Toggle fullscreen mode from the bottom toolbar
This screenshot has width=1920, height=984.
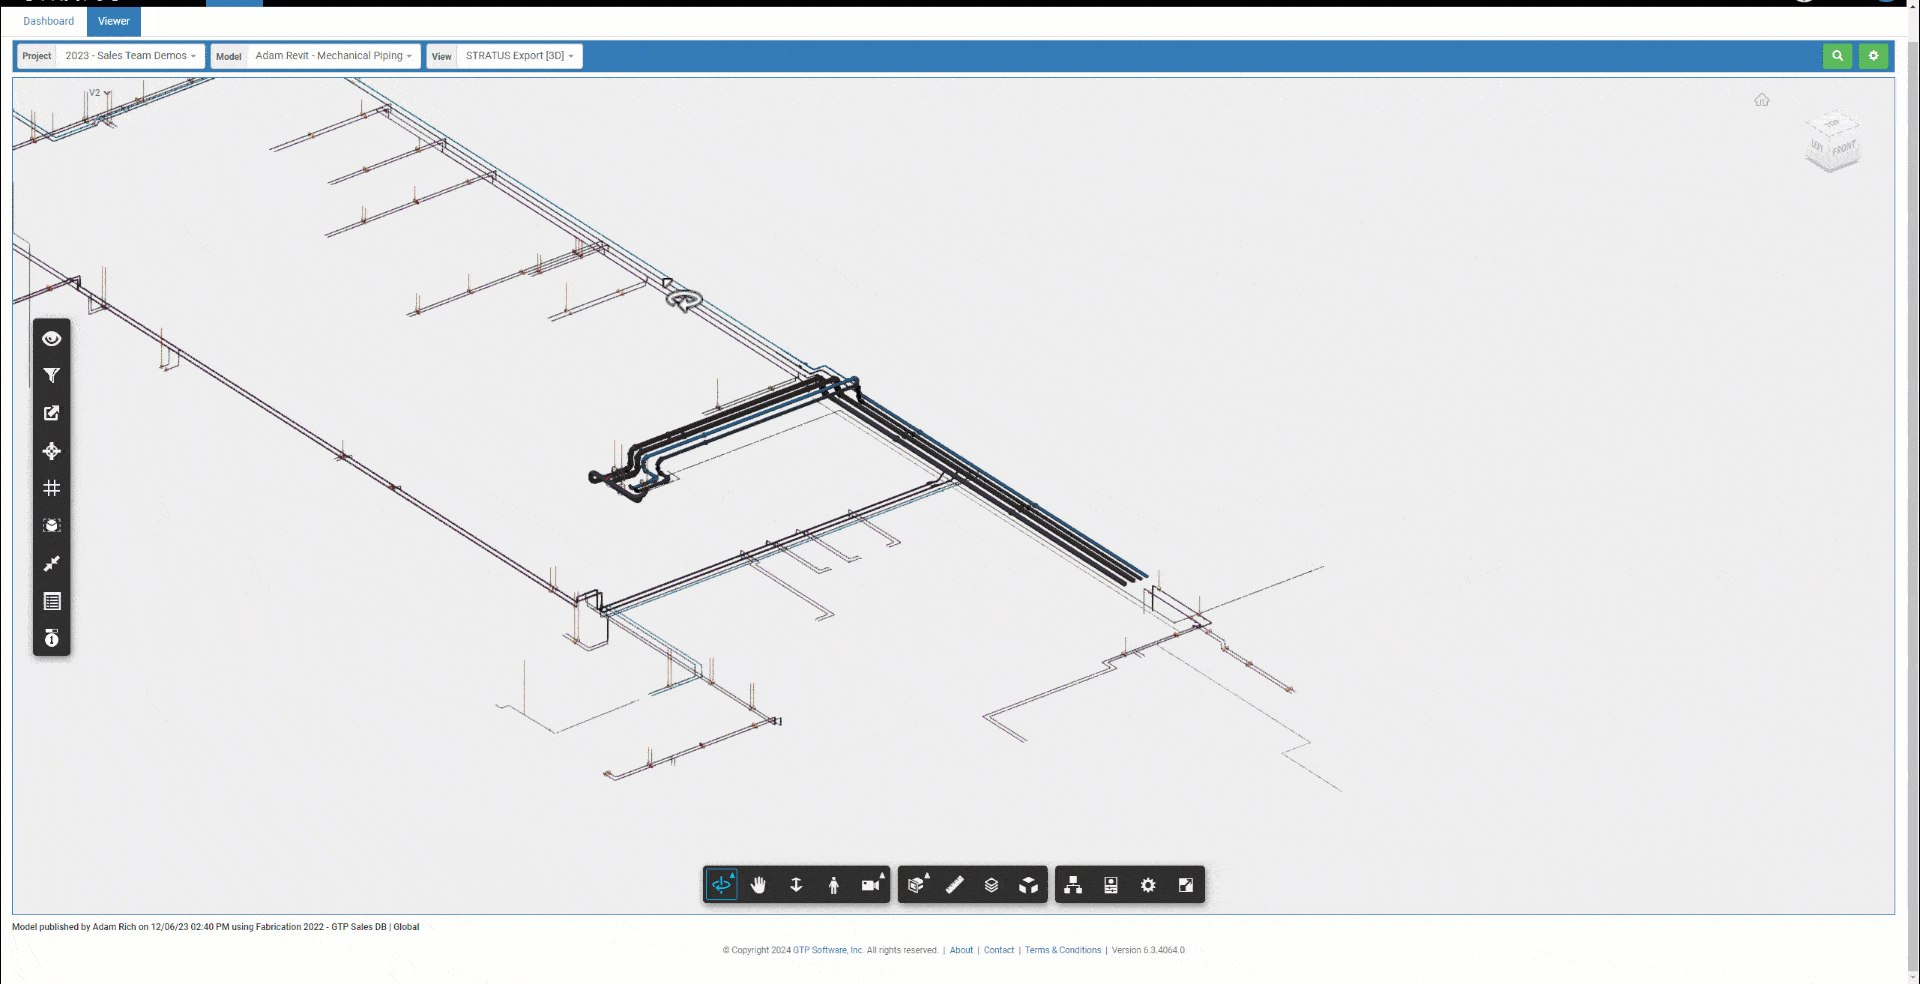click(1185, 885)
